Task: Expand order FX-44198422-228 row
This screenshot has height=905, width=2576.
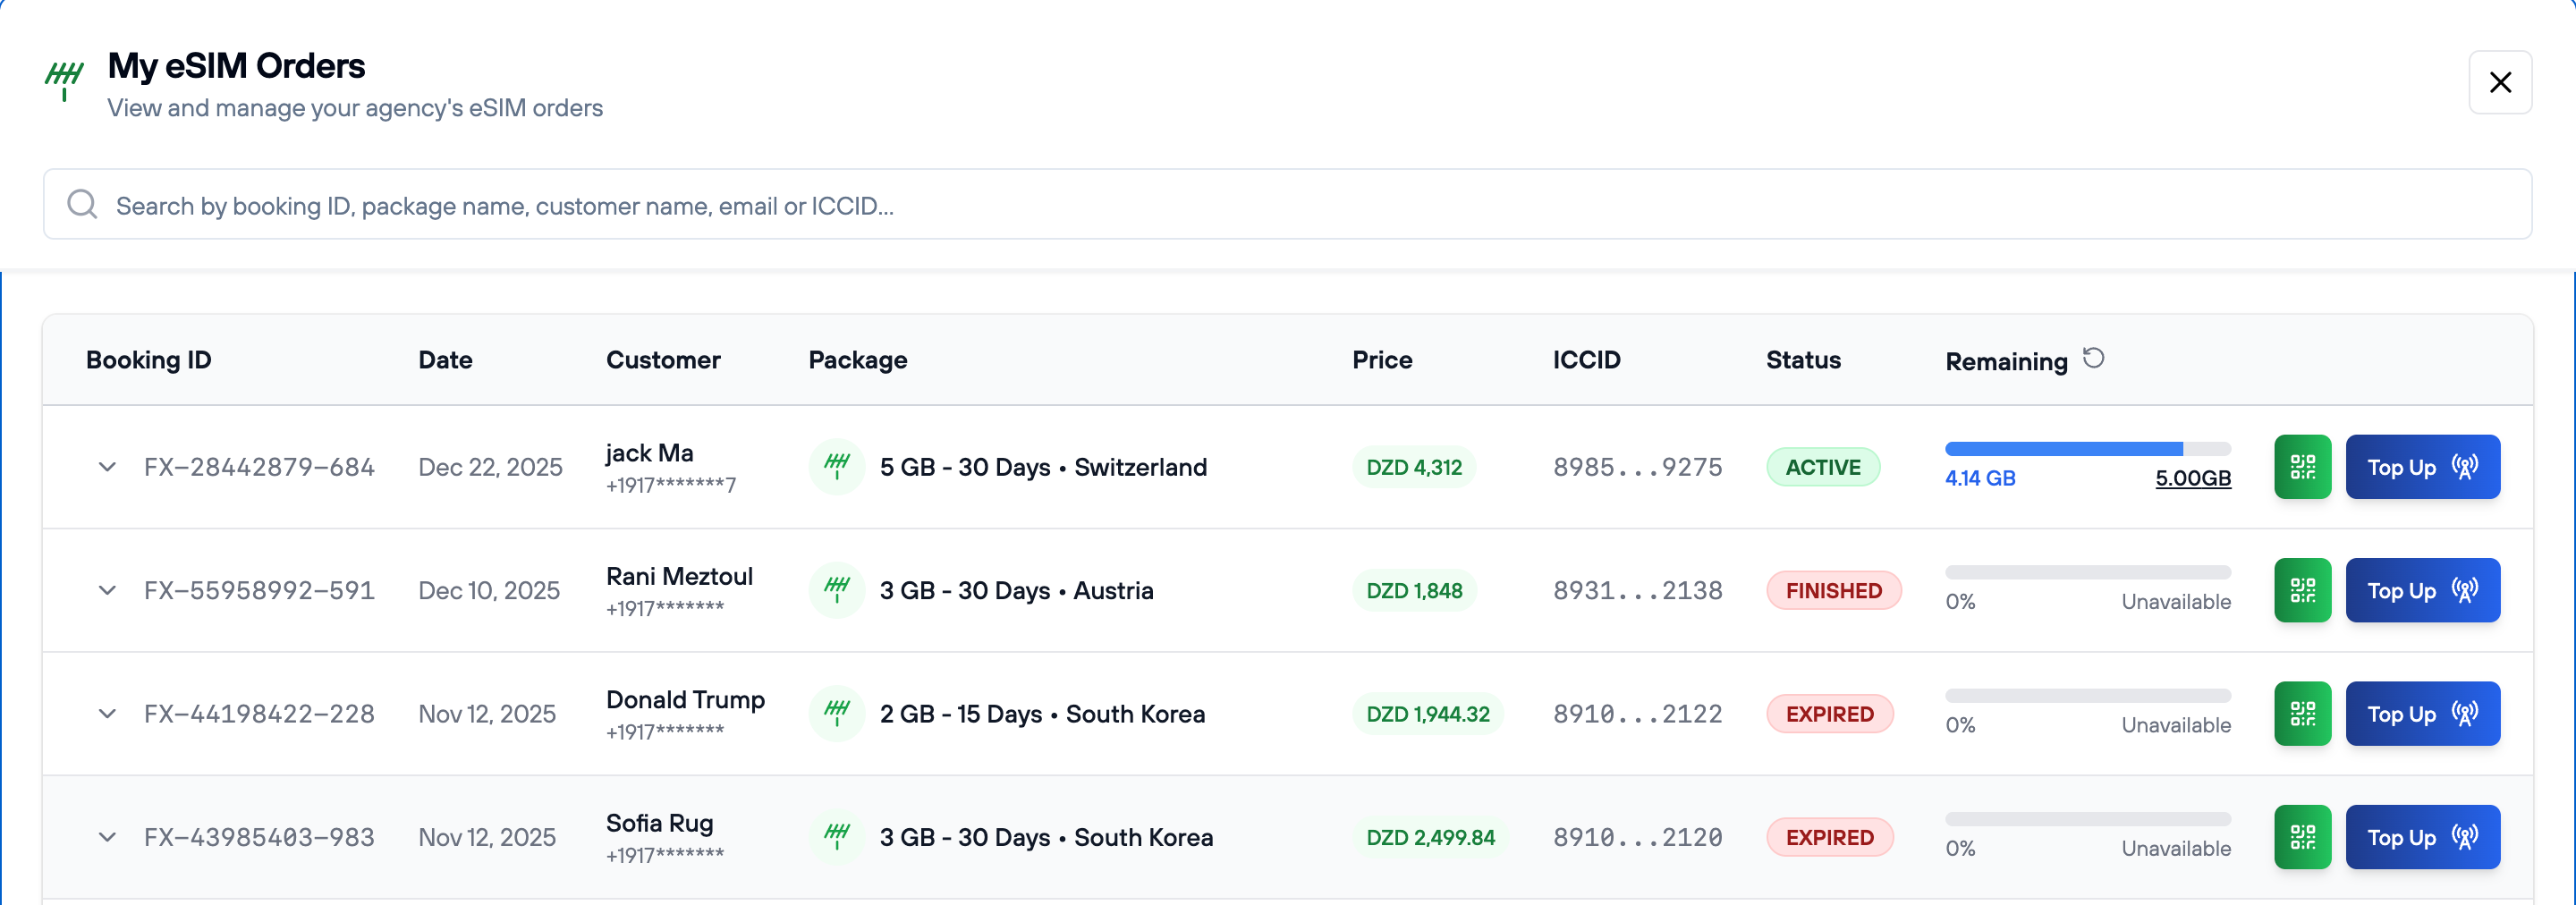Action: [x=107, y=714]
